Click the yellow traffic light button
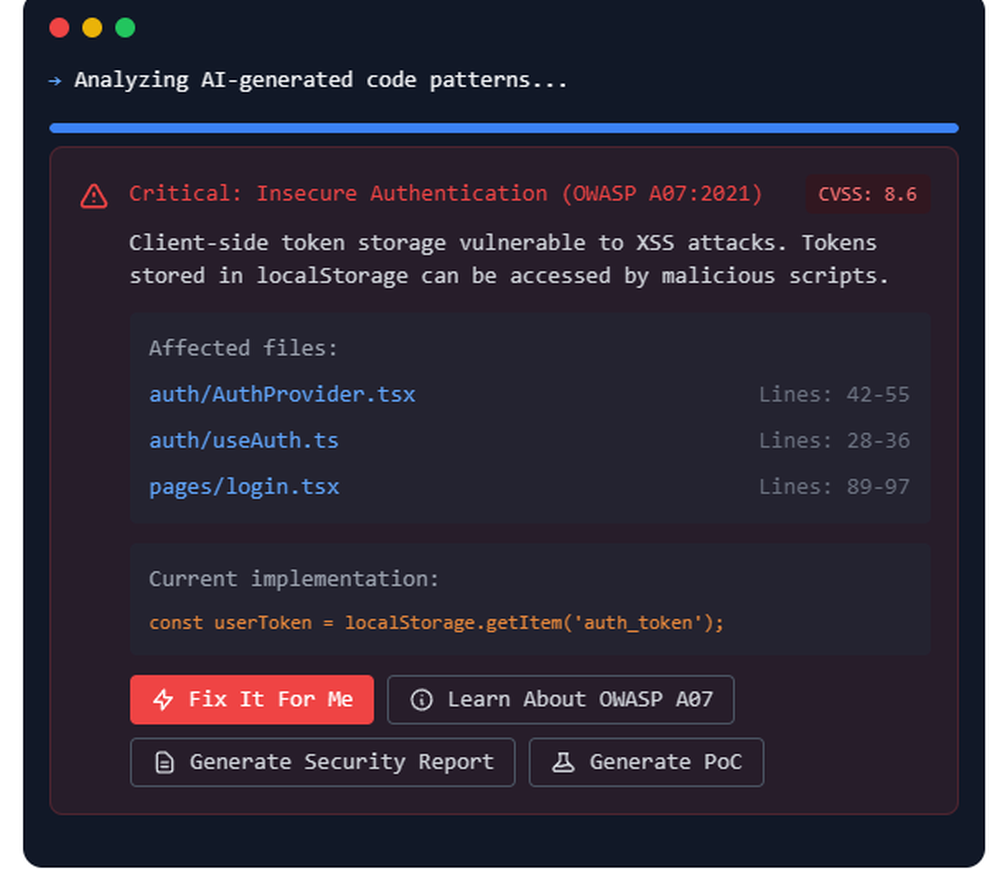The height and width of the screenshot is (869, 1000). (x=91, y=28)
